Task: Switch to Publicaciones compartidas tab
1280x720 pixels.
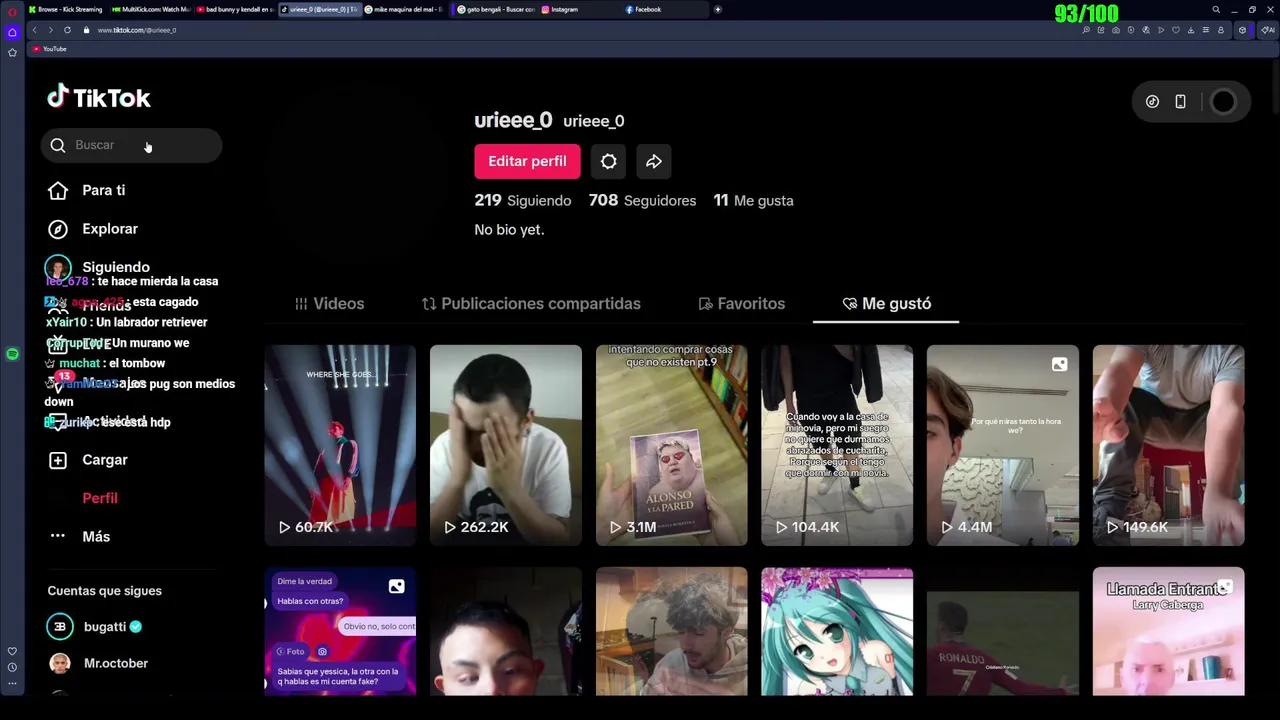Action: coord(531,303)
